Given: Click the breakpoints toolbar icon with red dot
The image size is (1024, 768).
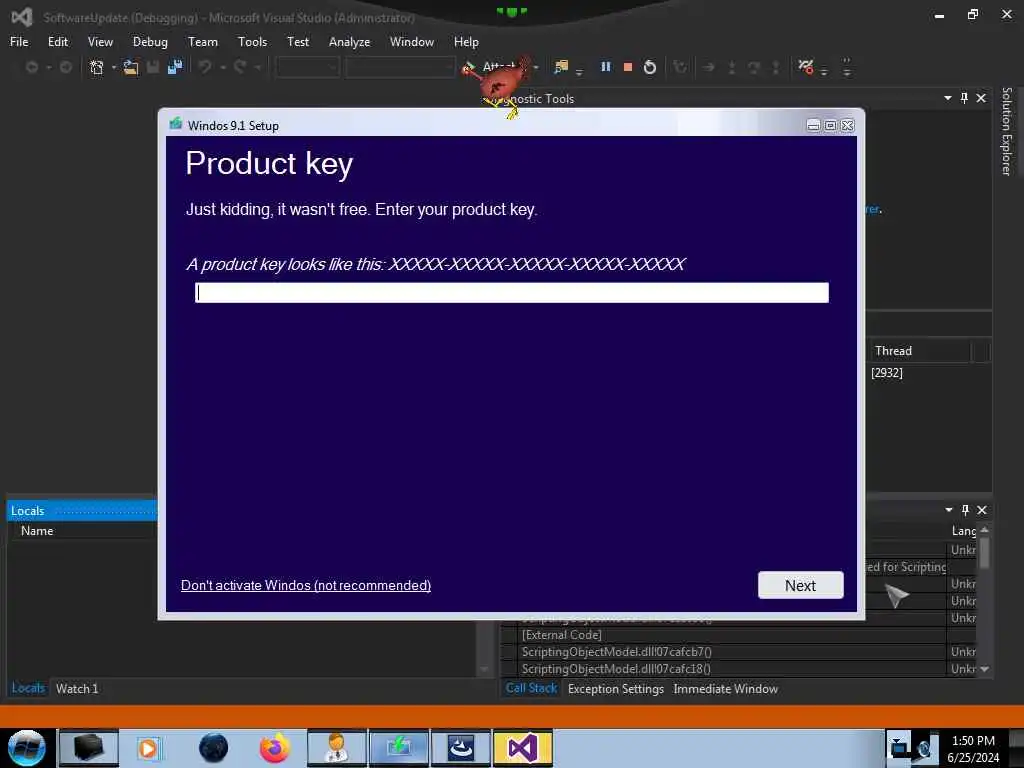Looking at the screenshot, I should (806, 67).
